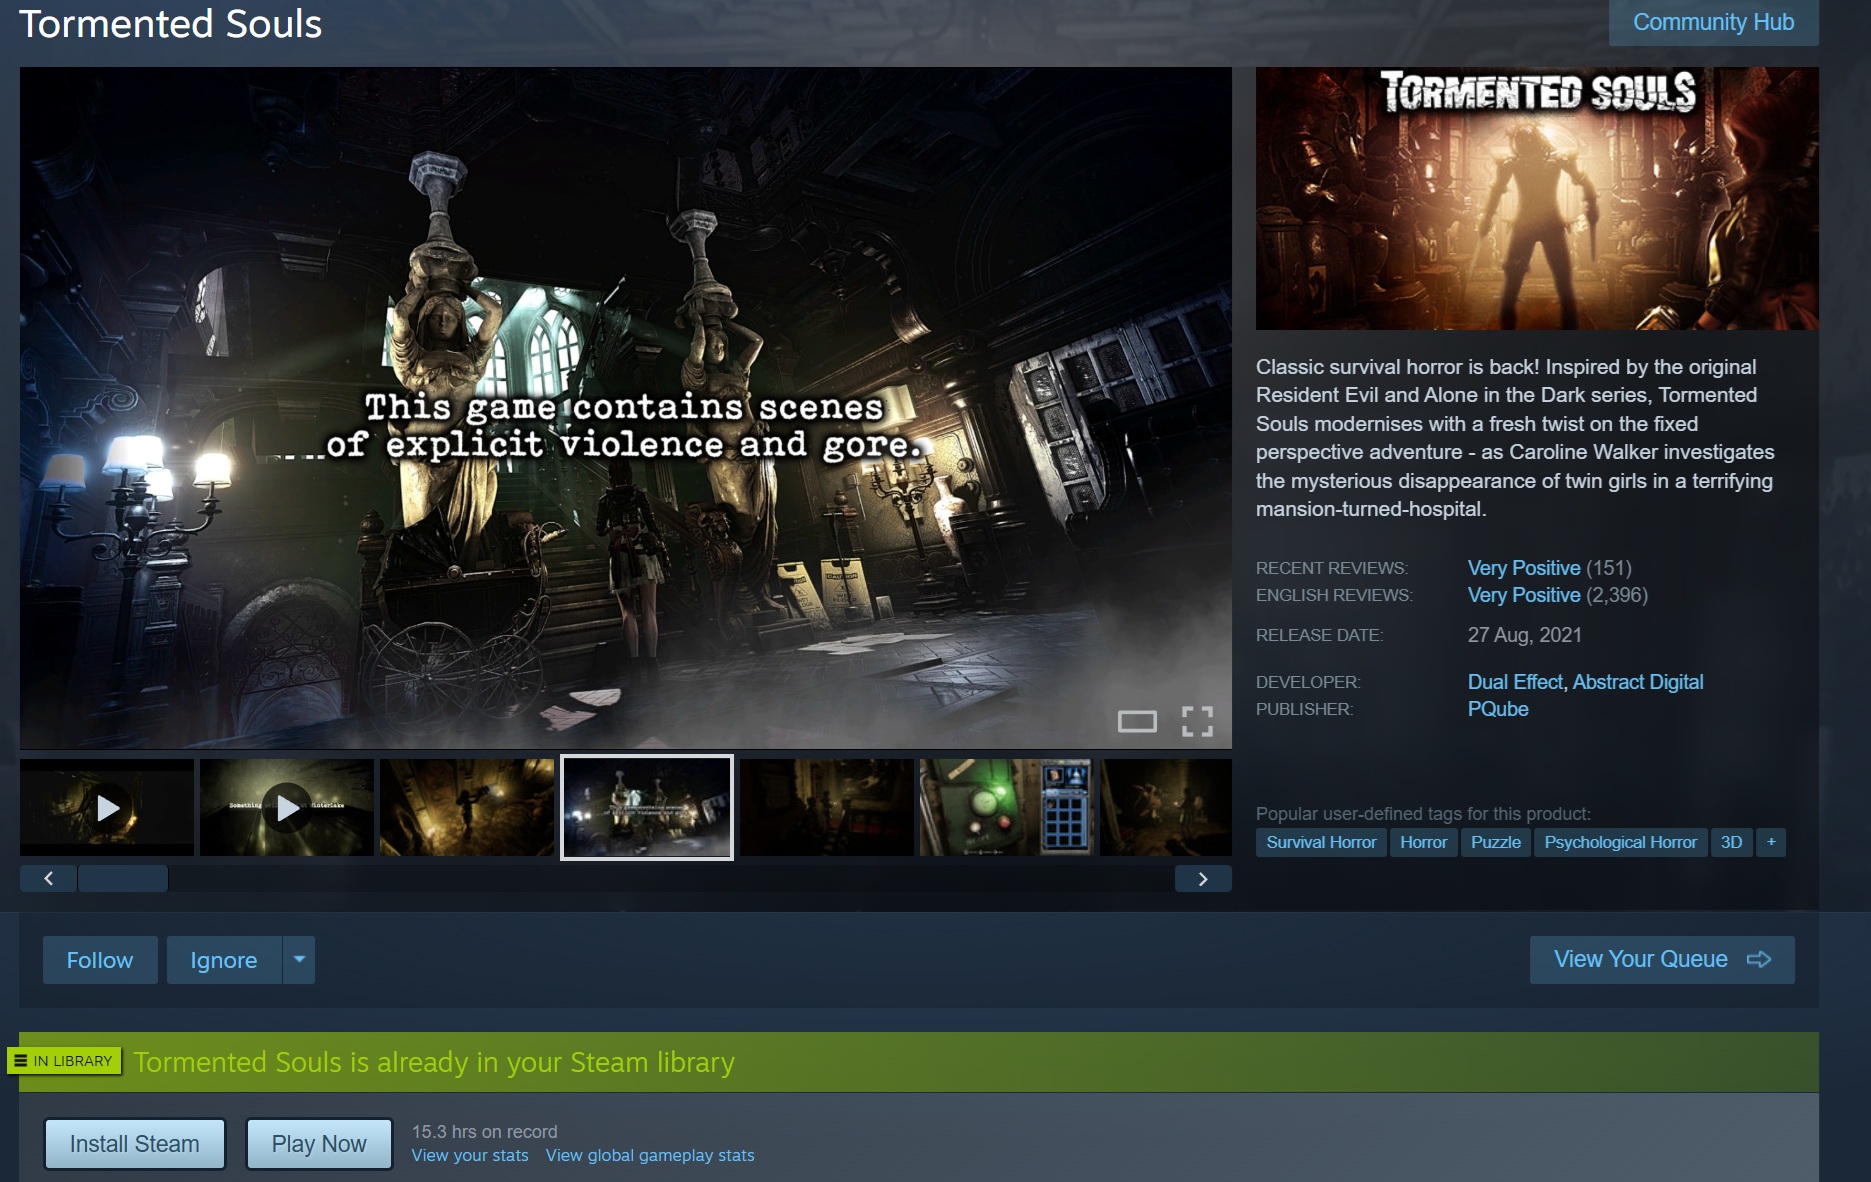The image size is (1871, 1182).
Task: Select the Psychological Horror tag
Action: point(1620,842)
